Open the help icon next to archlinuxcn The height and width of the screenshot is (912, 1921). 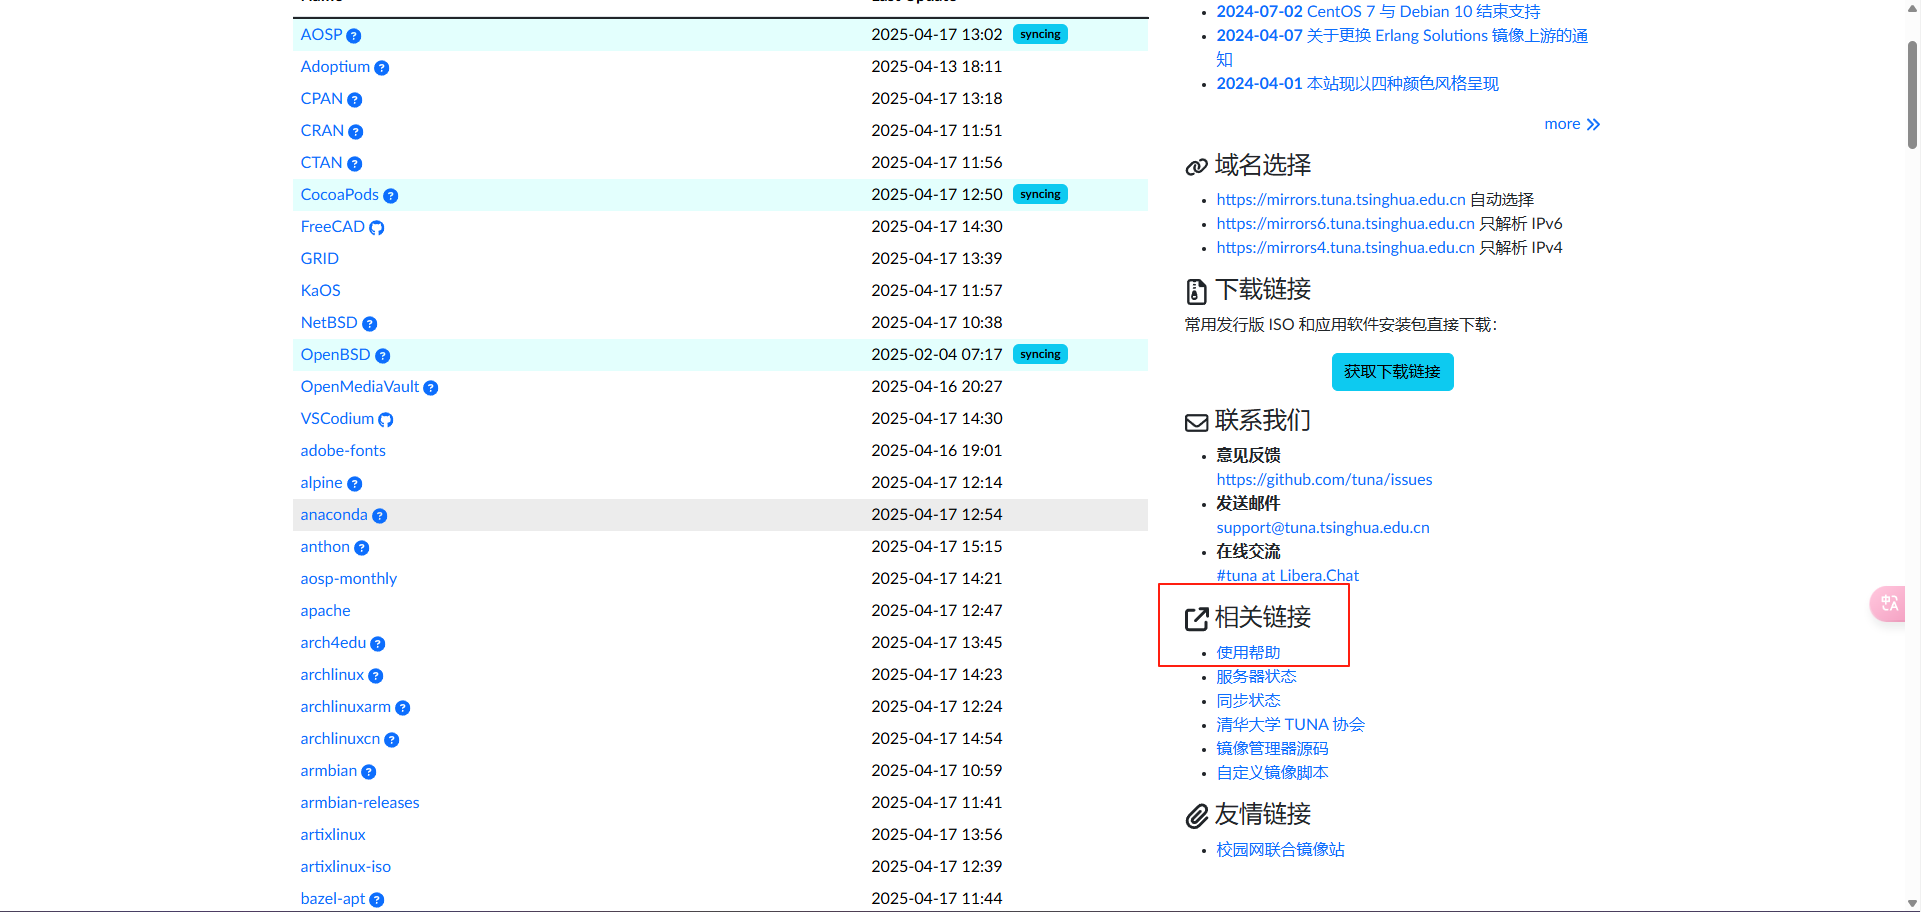point(392,740)
